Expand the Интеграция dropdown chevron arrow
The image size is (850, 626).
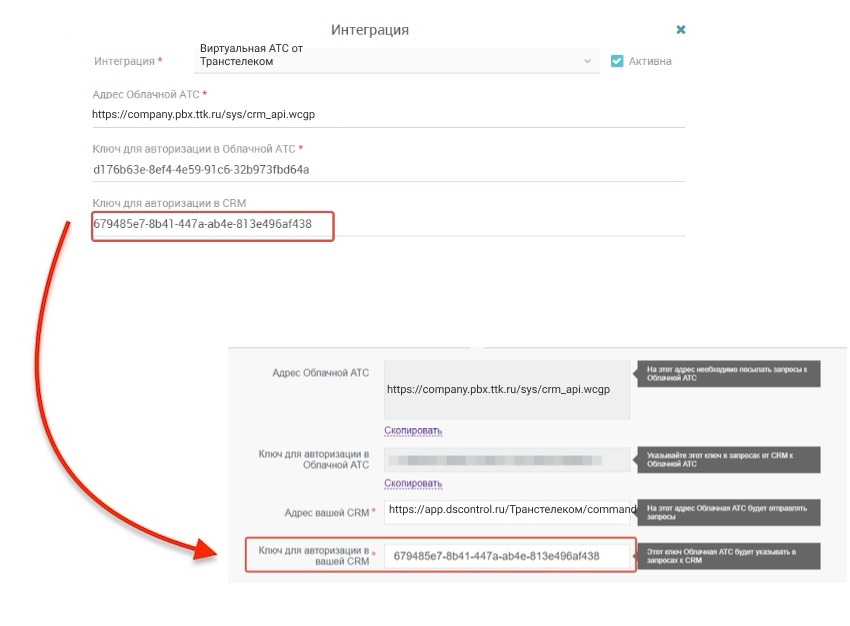coord(588,61)
